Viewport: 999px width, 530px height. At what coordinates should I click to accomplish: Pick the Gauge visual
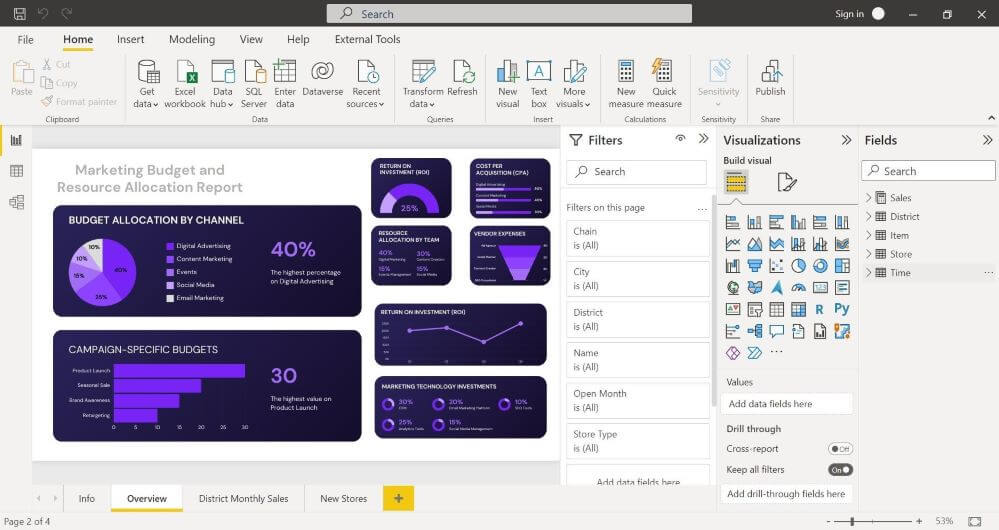tap(798, 288)
